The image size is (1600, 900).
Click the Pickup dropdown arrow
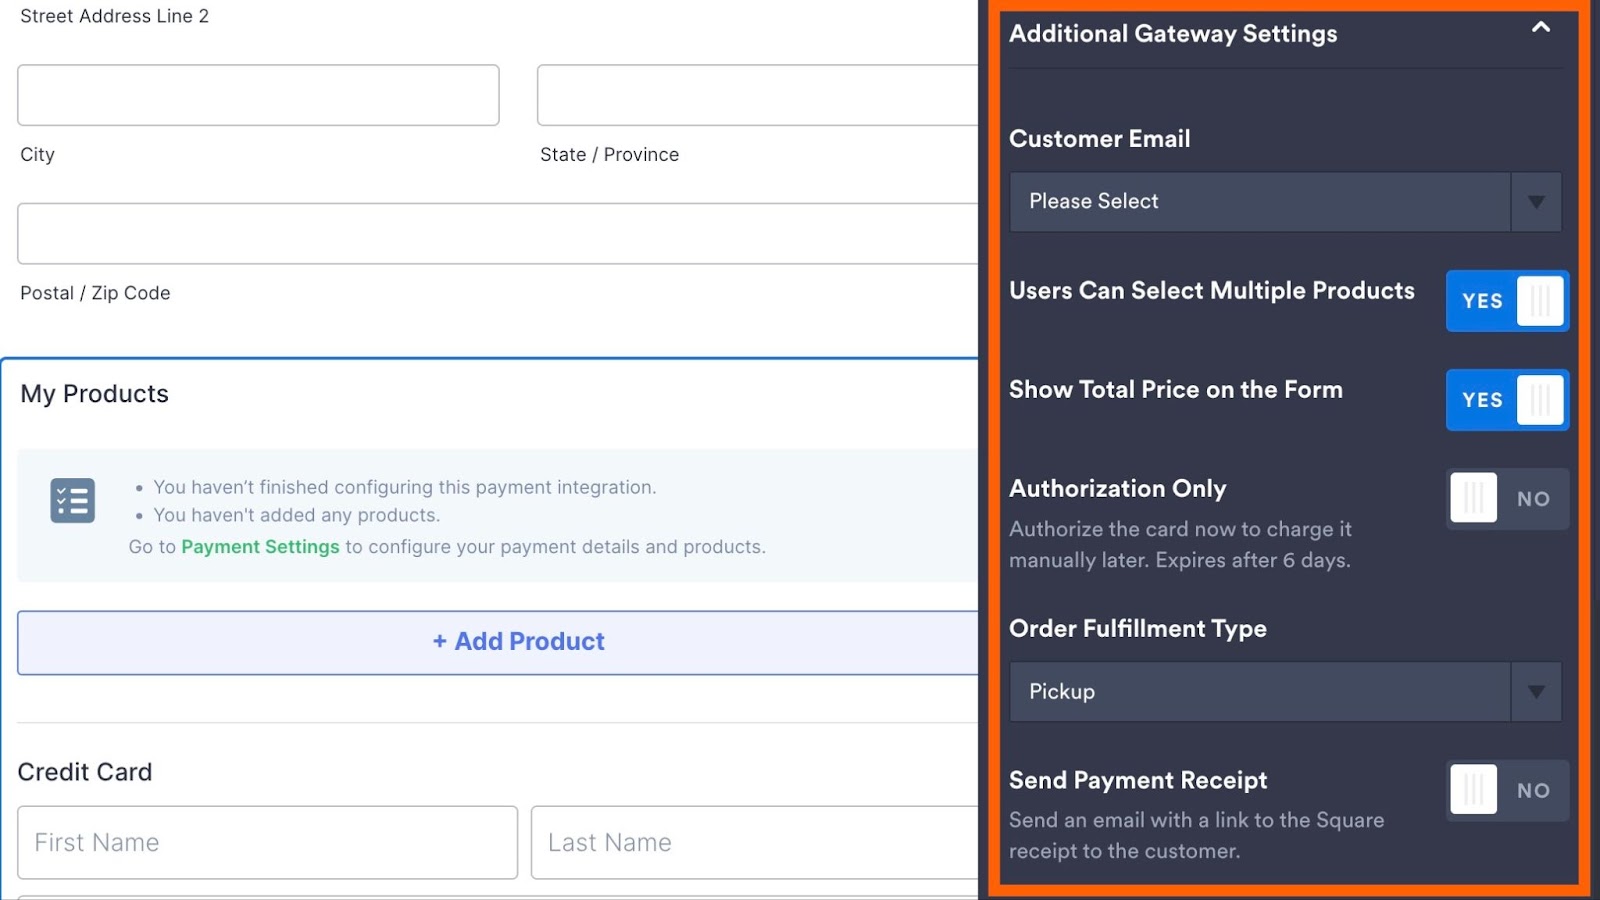[x=1536, y=692]
